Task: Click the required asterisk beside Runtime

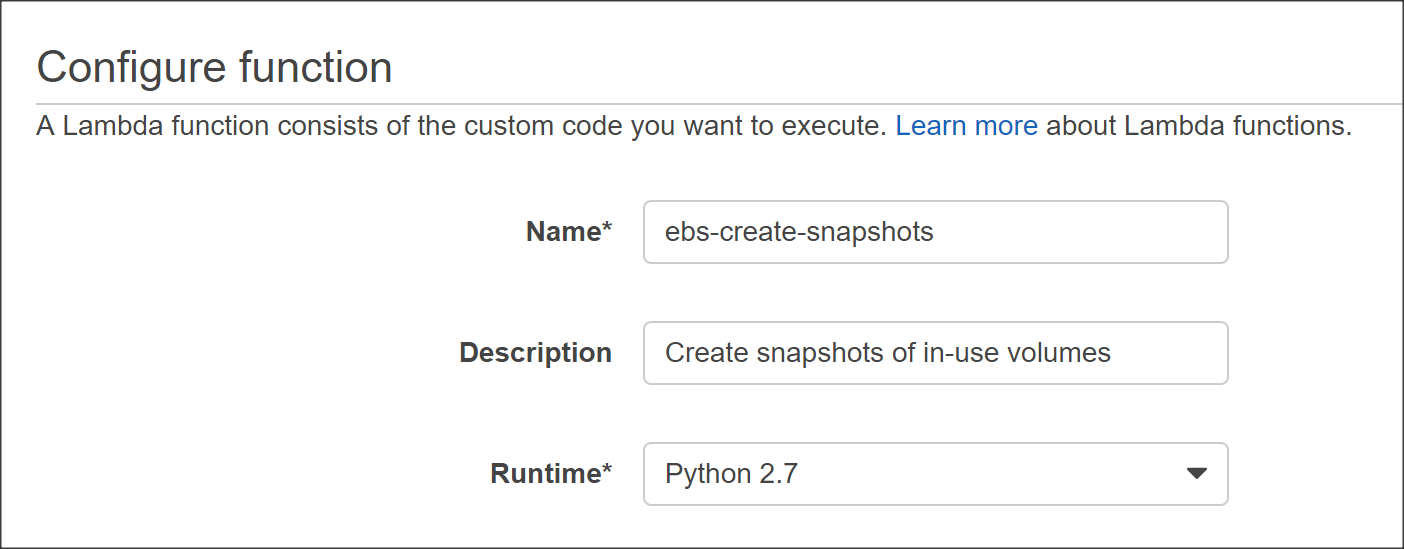Action: click(606, 469)
